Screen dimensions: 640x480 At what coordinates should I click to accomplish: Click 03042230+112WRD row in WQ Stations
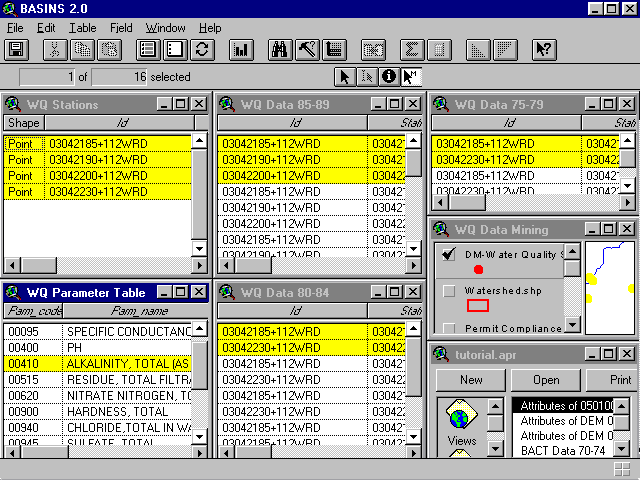tap(97, 192)
